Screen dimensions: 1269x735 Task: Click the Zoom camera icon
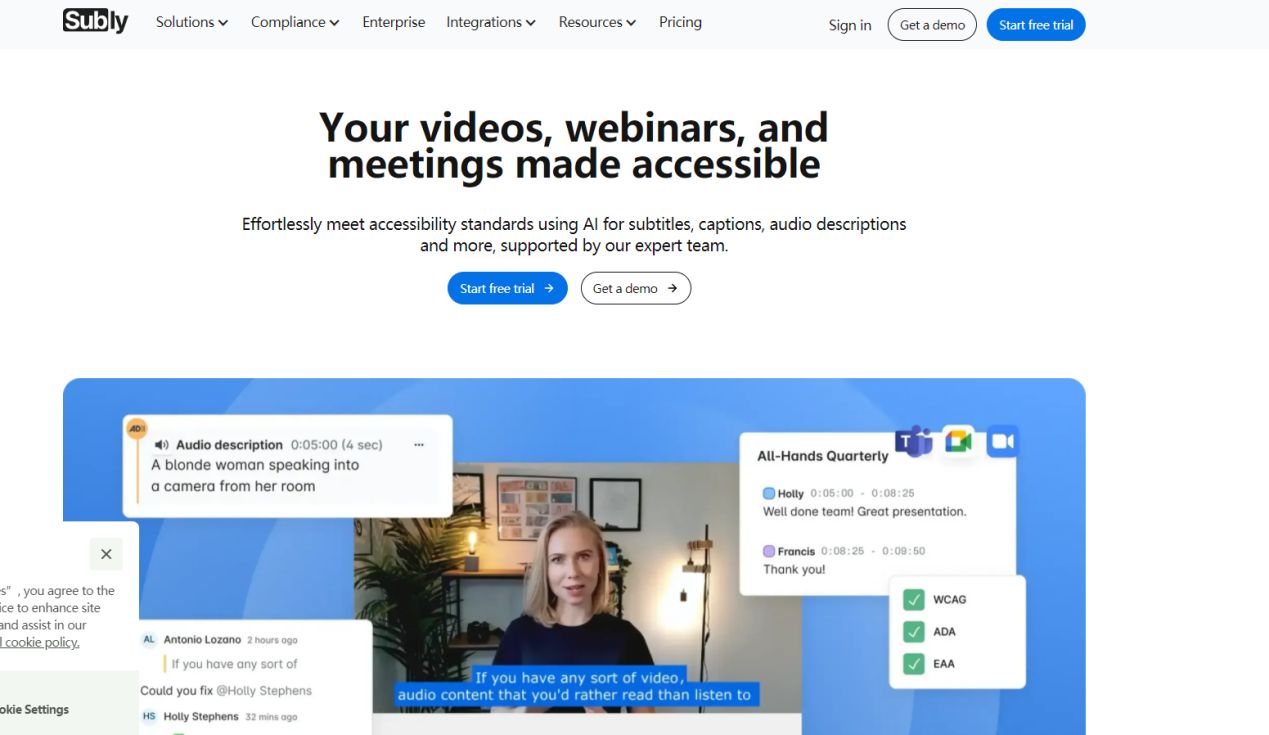(x=1002, y=441)
